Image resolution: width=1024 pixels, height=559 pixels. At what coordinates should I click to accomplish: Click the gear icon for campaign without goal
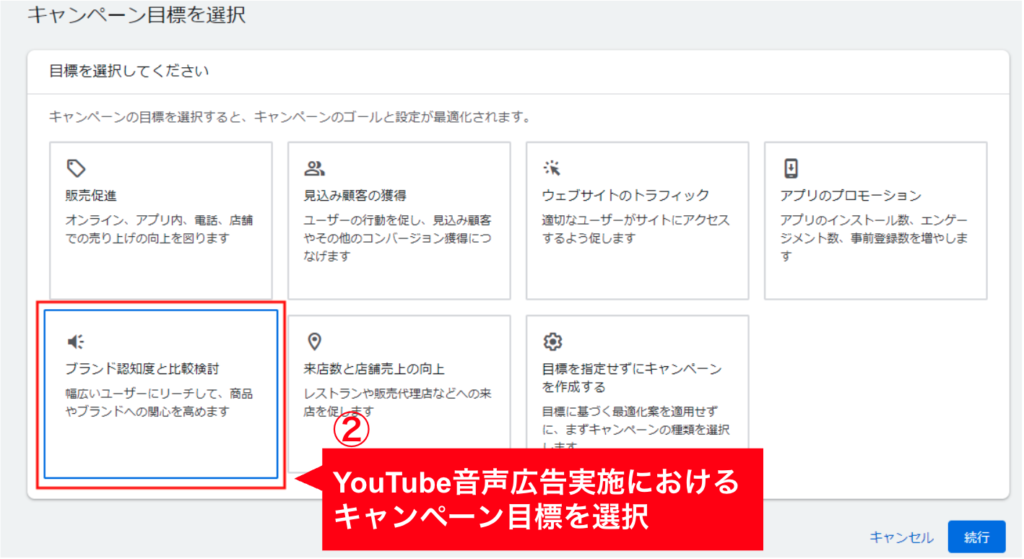click(552, 342)
